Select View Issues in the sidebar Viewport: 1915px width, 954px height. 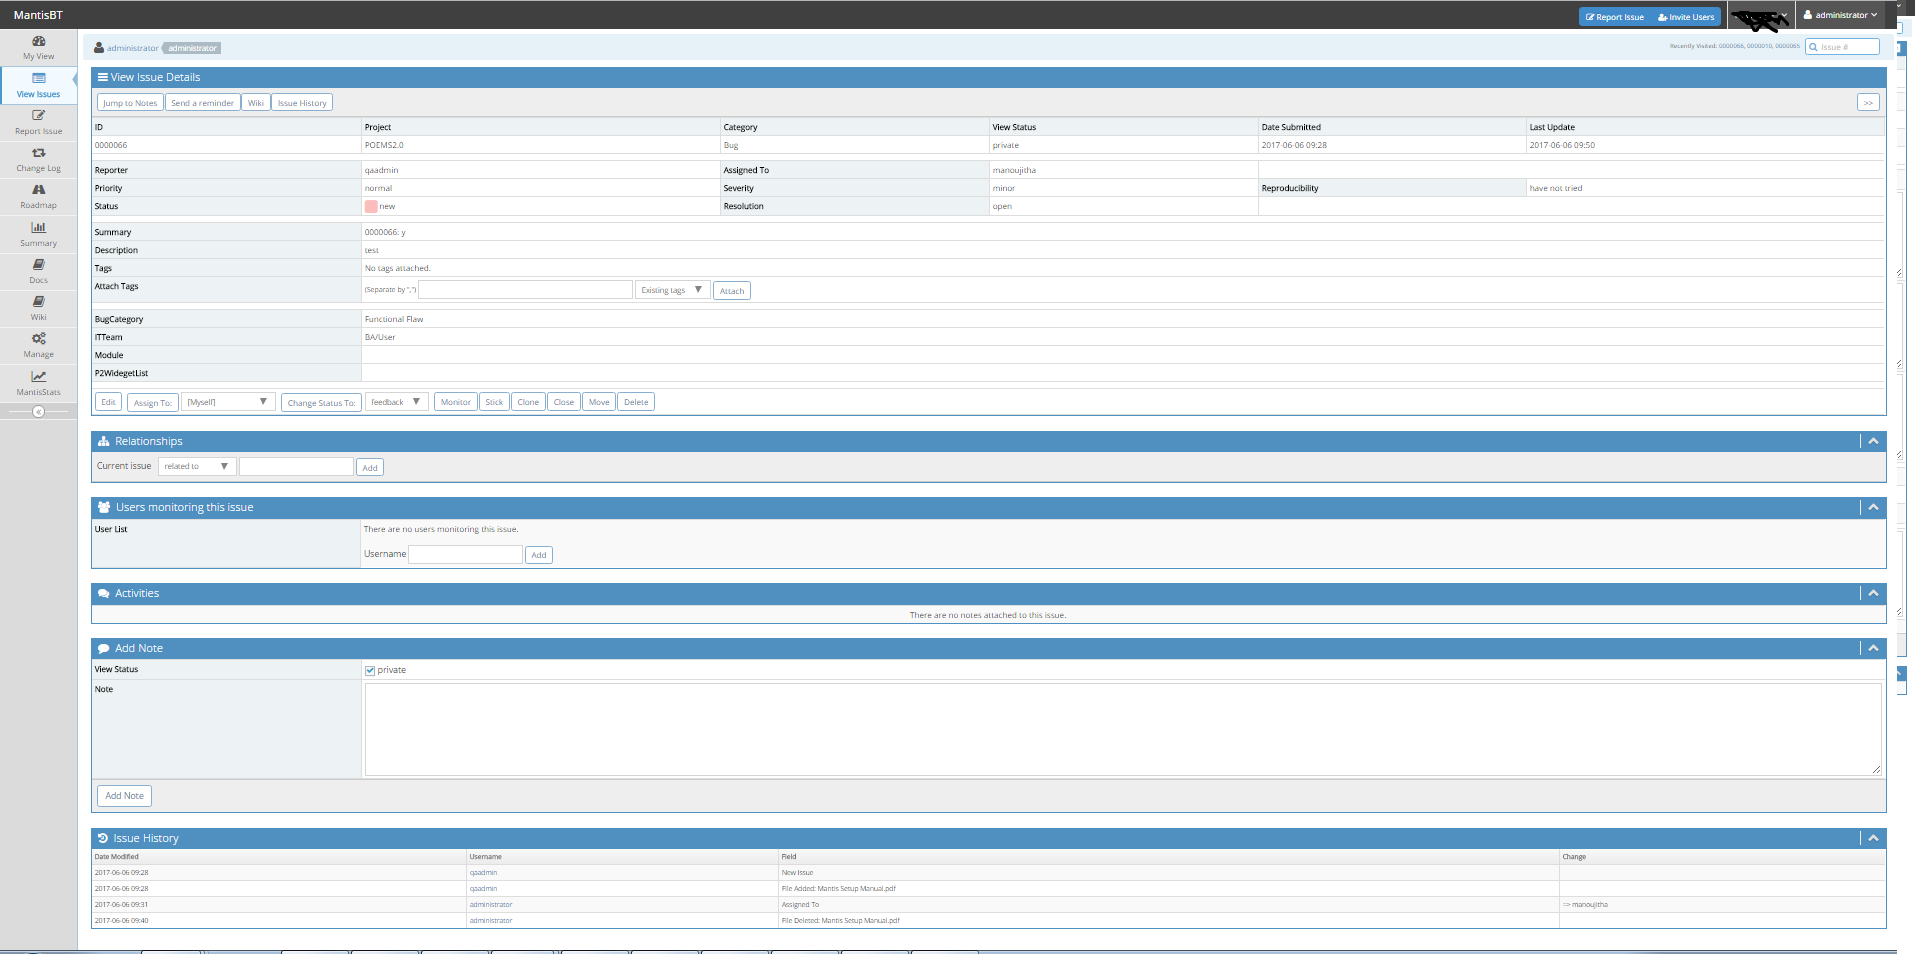tap(38, 85)
